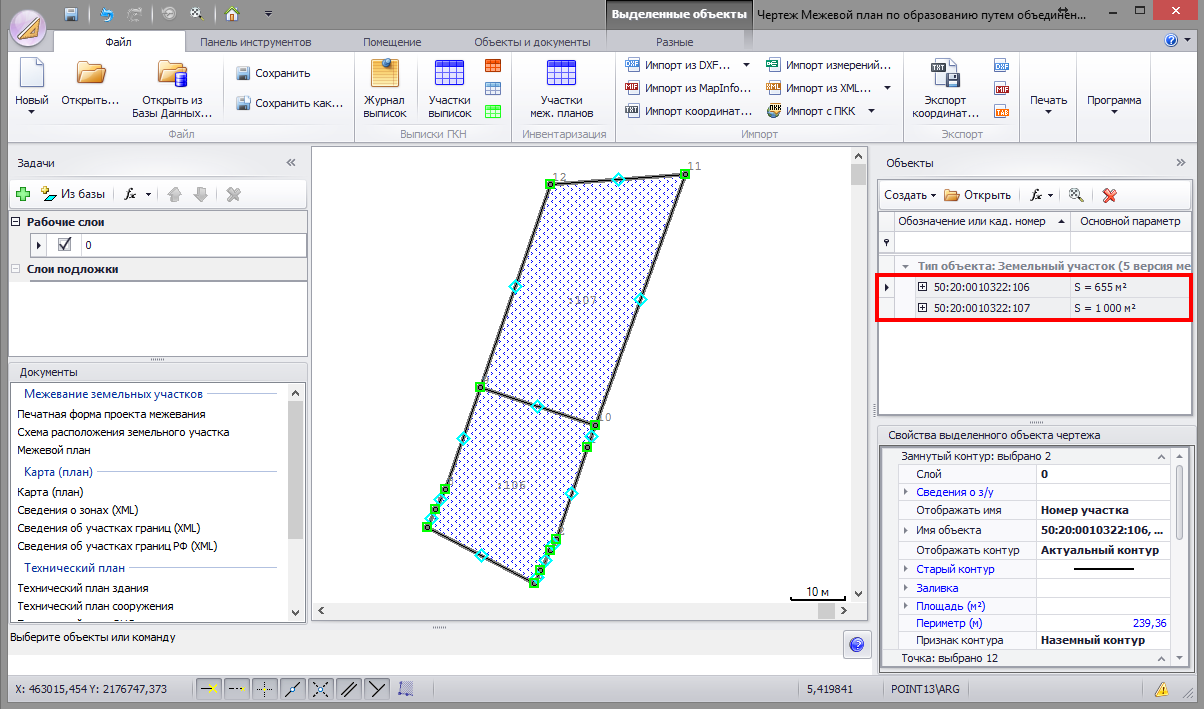The height and width of the screenshot is (709, 1204).
Task: Open Создать dropdown in Объекты
Action: coord(910,195)
